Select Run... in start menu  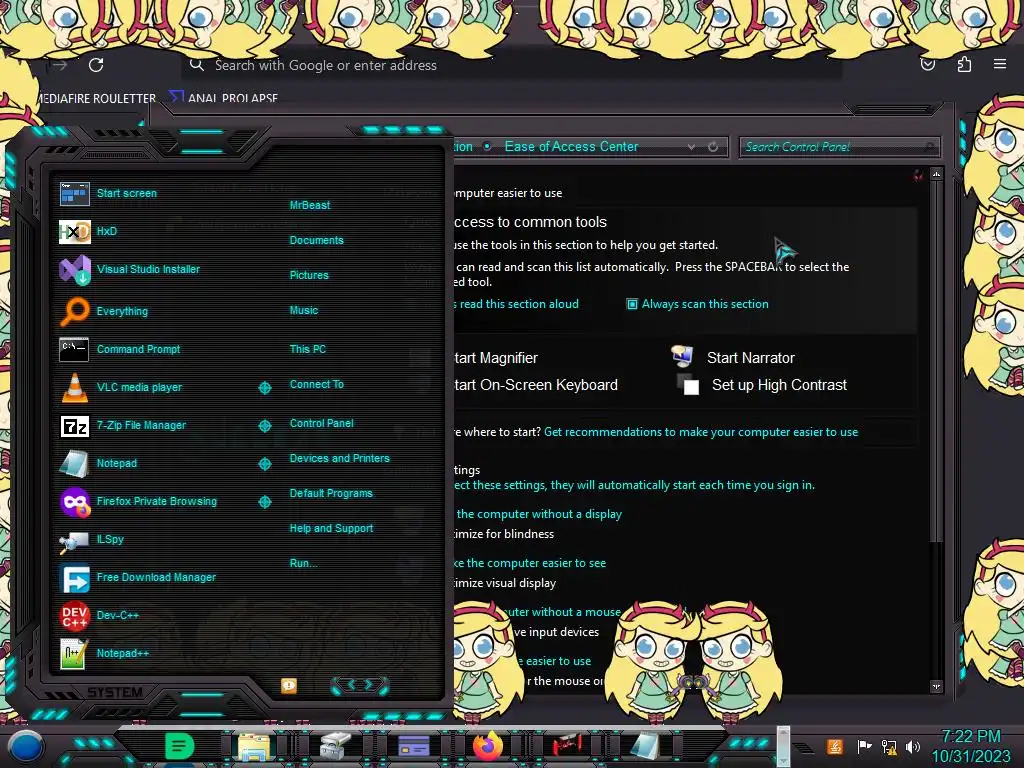click(303, 564)
